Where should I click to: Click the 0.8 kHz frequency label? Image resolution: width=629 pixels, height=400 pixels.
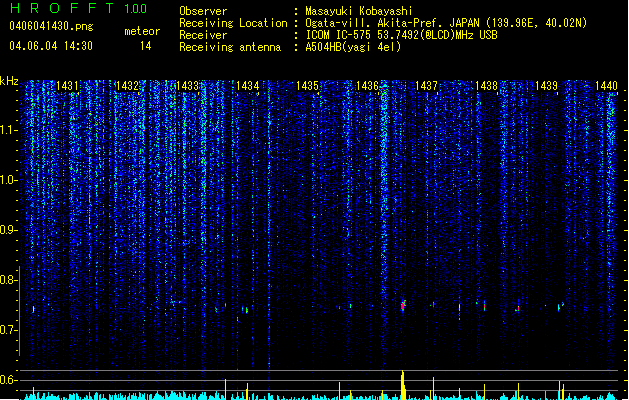[8, 280]
